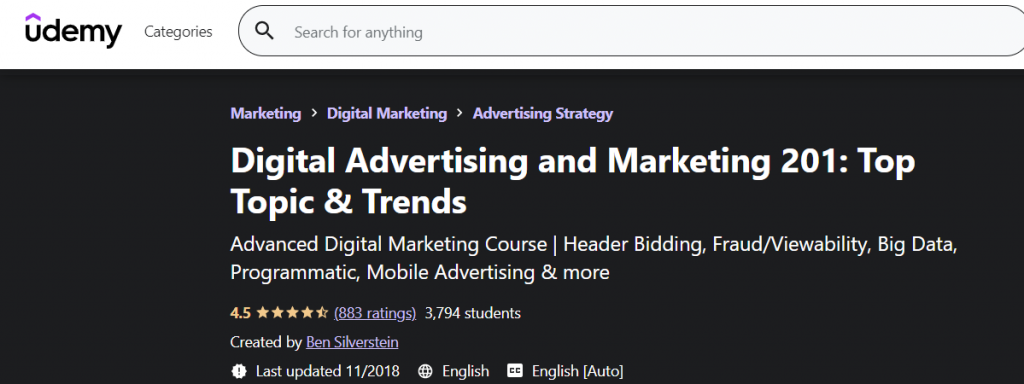Go to the Marketing breadcrumb

[x=266, y=114]
